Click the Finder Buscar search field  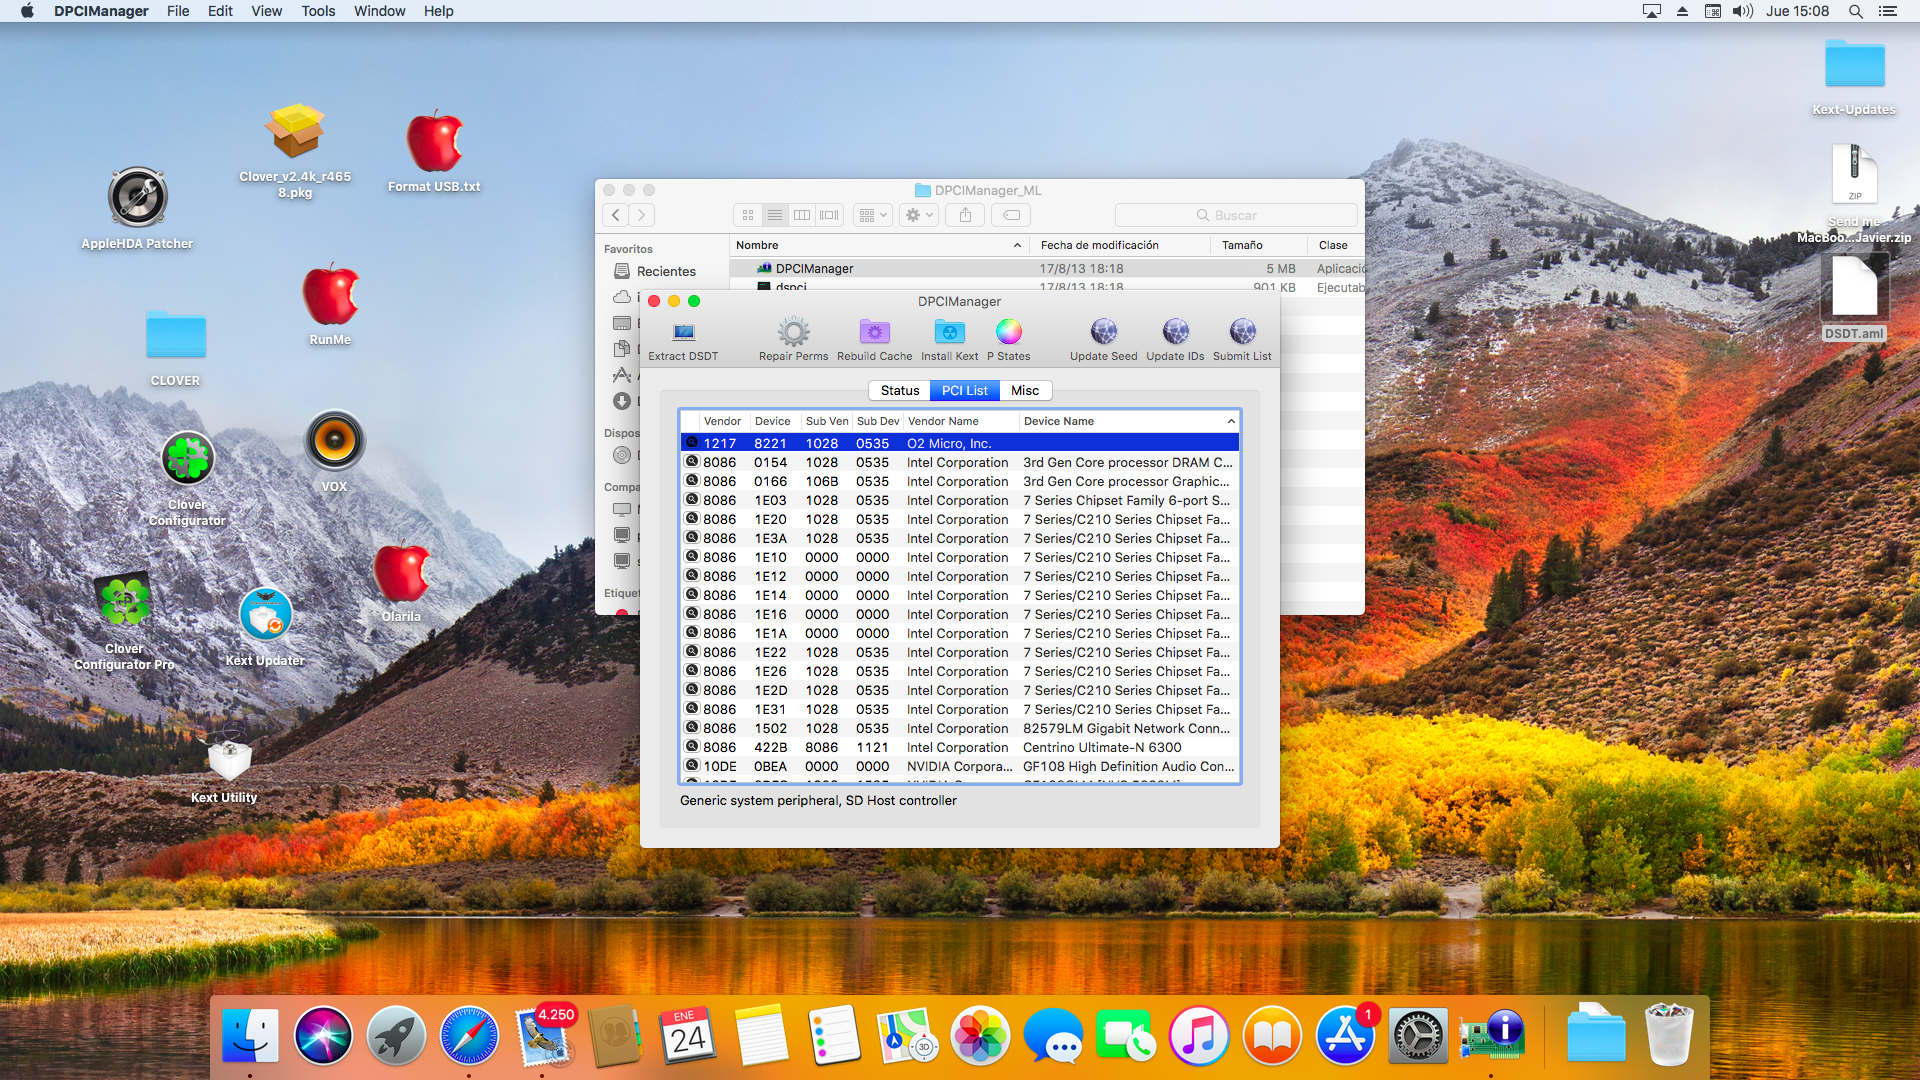point(1236,215)
